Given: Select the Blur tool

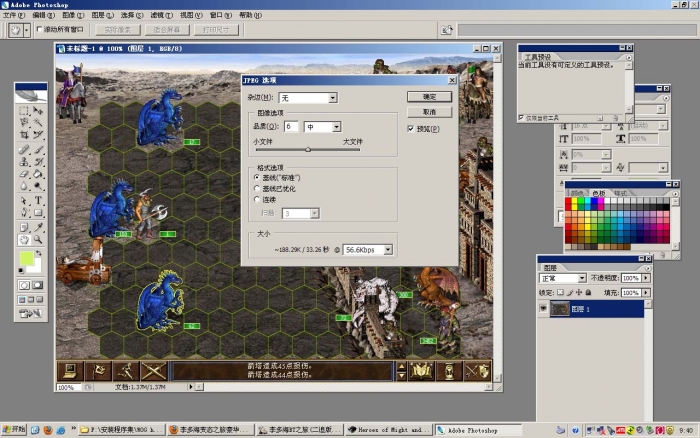Looking at the screenshot, I should [24, 186].
